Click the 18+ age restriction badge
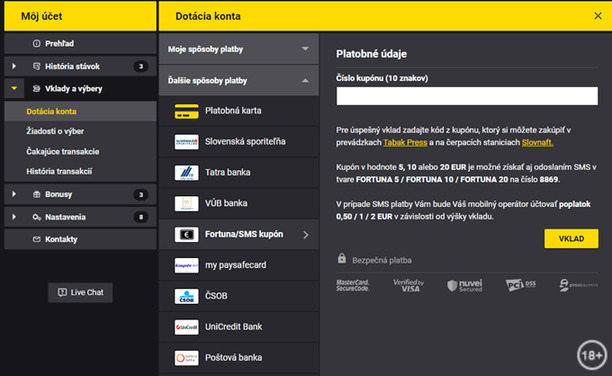Screen dimensions: 612x376 [592, 355]
